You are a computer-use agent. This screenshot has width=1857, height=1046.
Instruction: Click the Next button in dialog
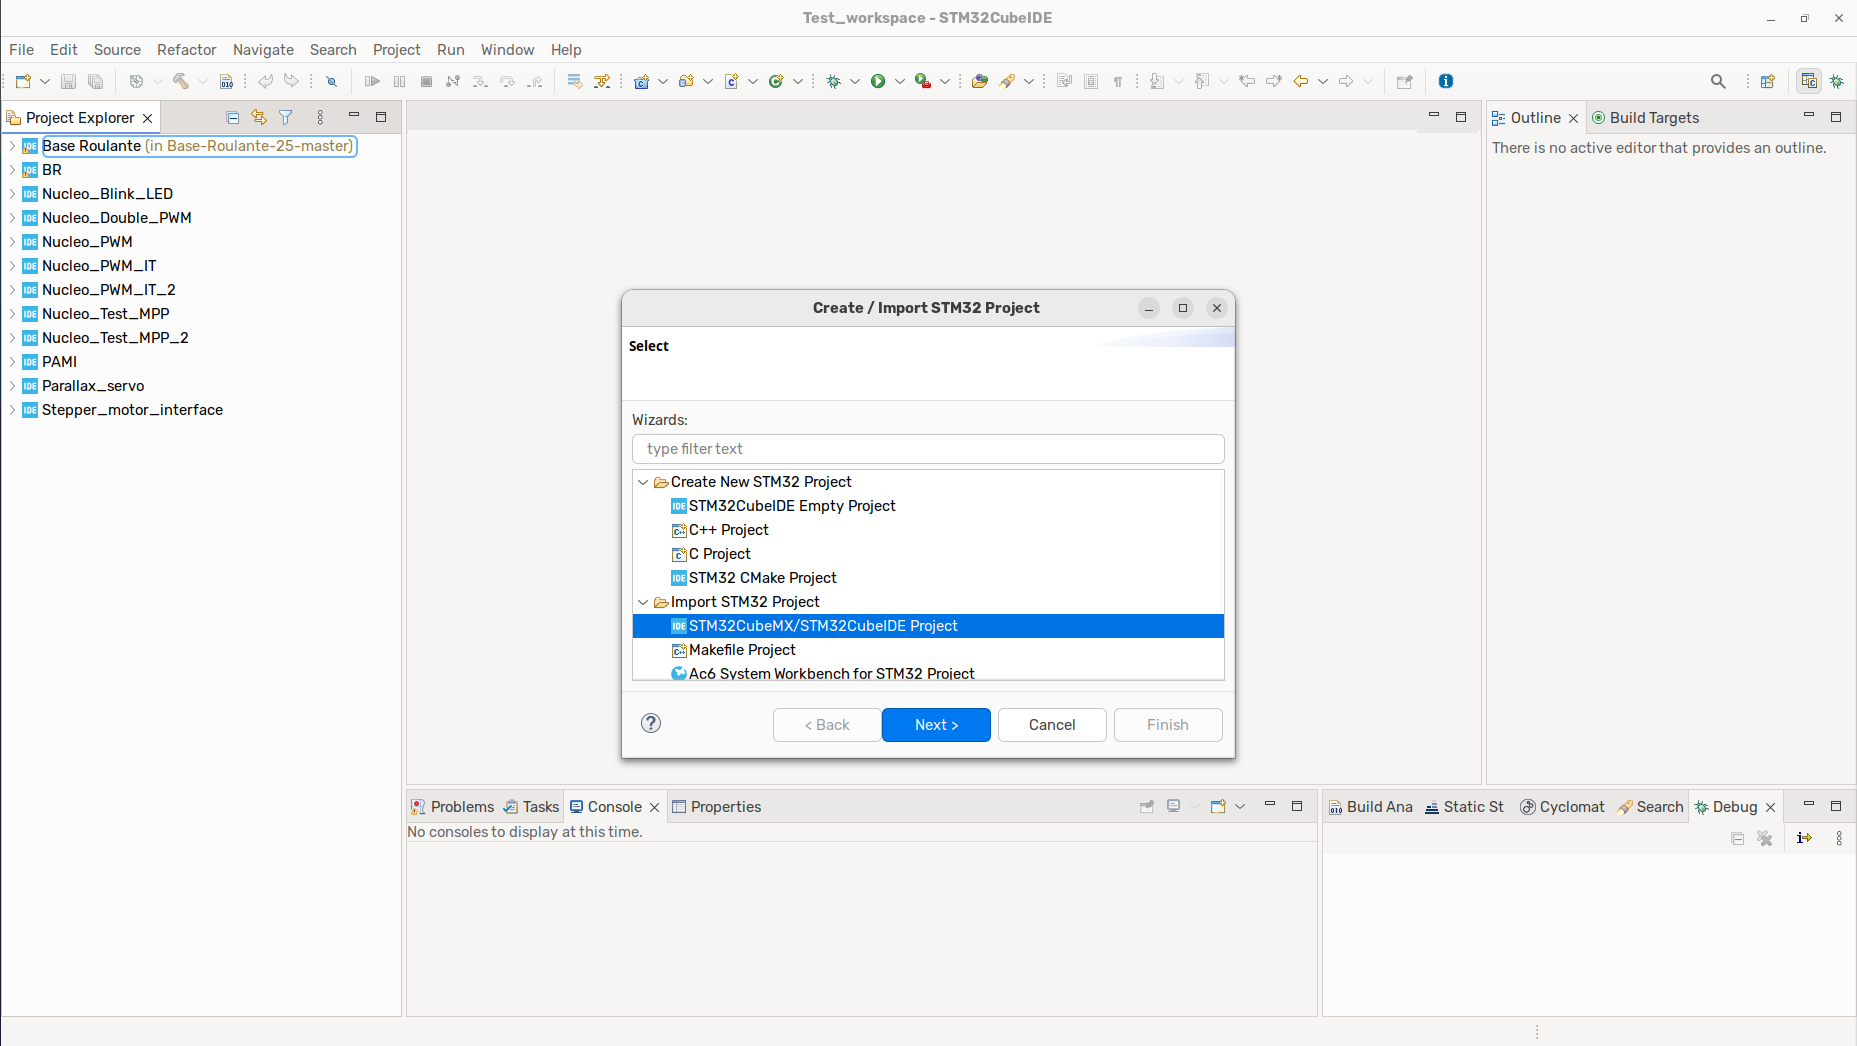pos(936,725)
